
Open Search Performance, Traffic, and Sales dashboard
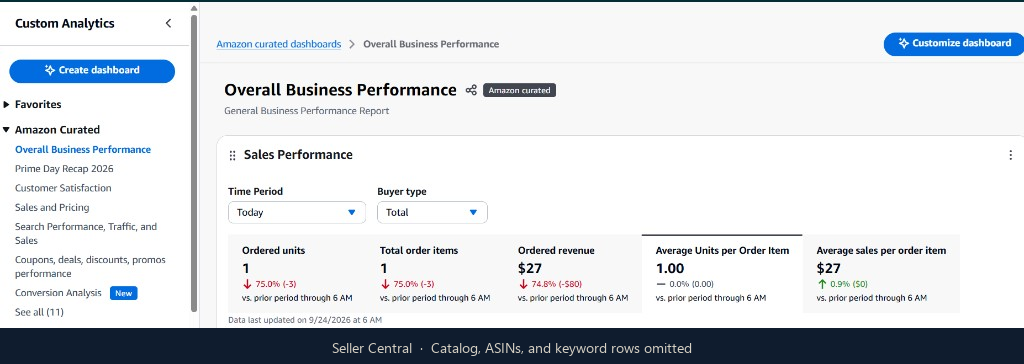[86, 233]
